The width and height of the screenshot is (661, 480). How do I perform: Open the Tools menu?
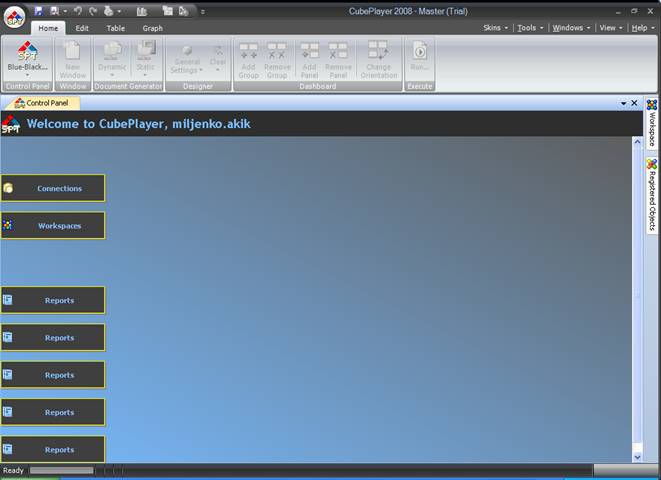click(x=530, y=28)
